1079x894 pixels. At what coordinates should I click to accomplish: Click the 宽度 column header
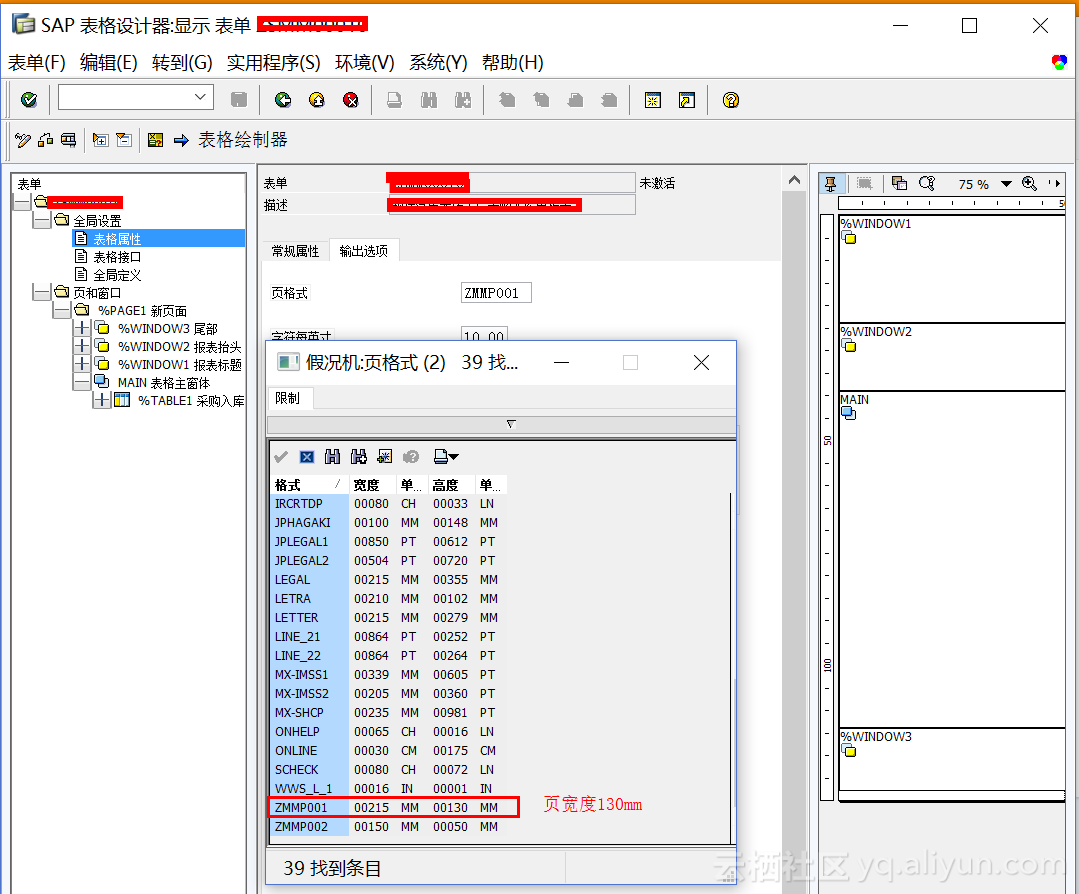(372, 485)
